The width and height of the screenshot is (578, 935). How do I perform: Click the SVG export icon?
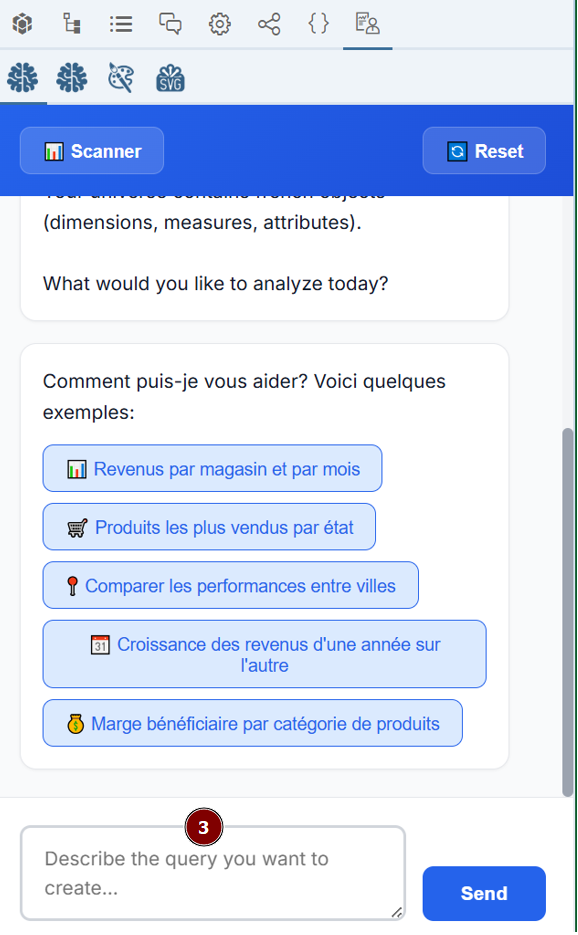(170, 77)
